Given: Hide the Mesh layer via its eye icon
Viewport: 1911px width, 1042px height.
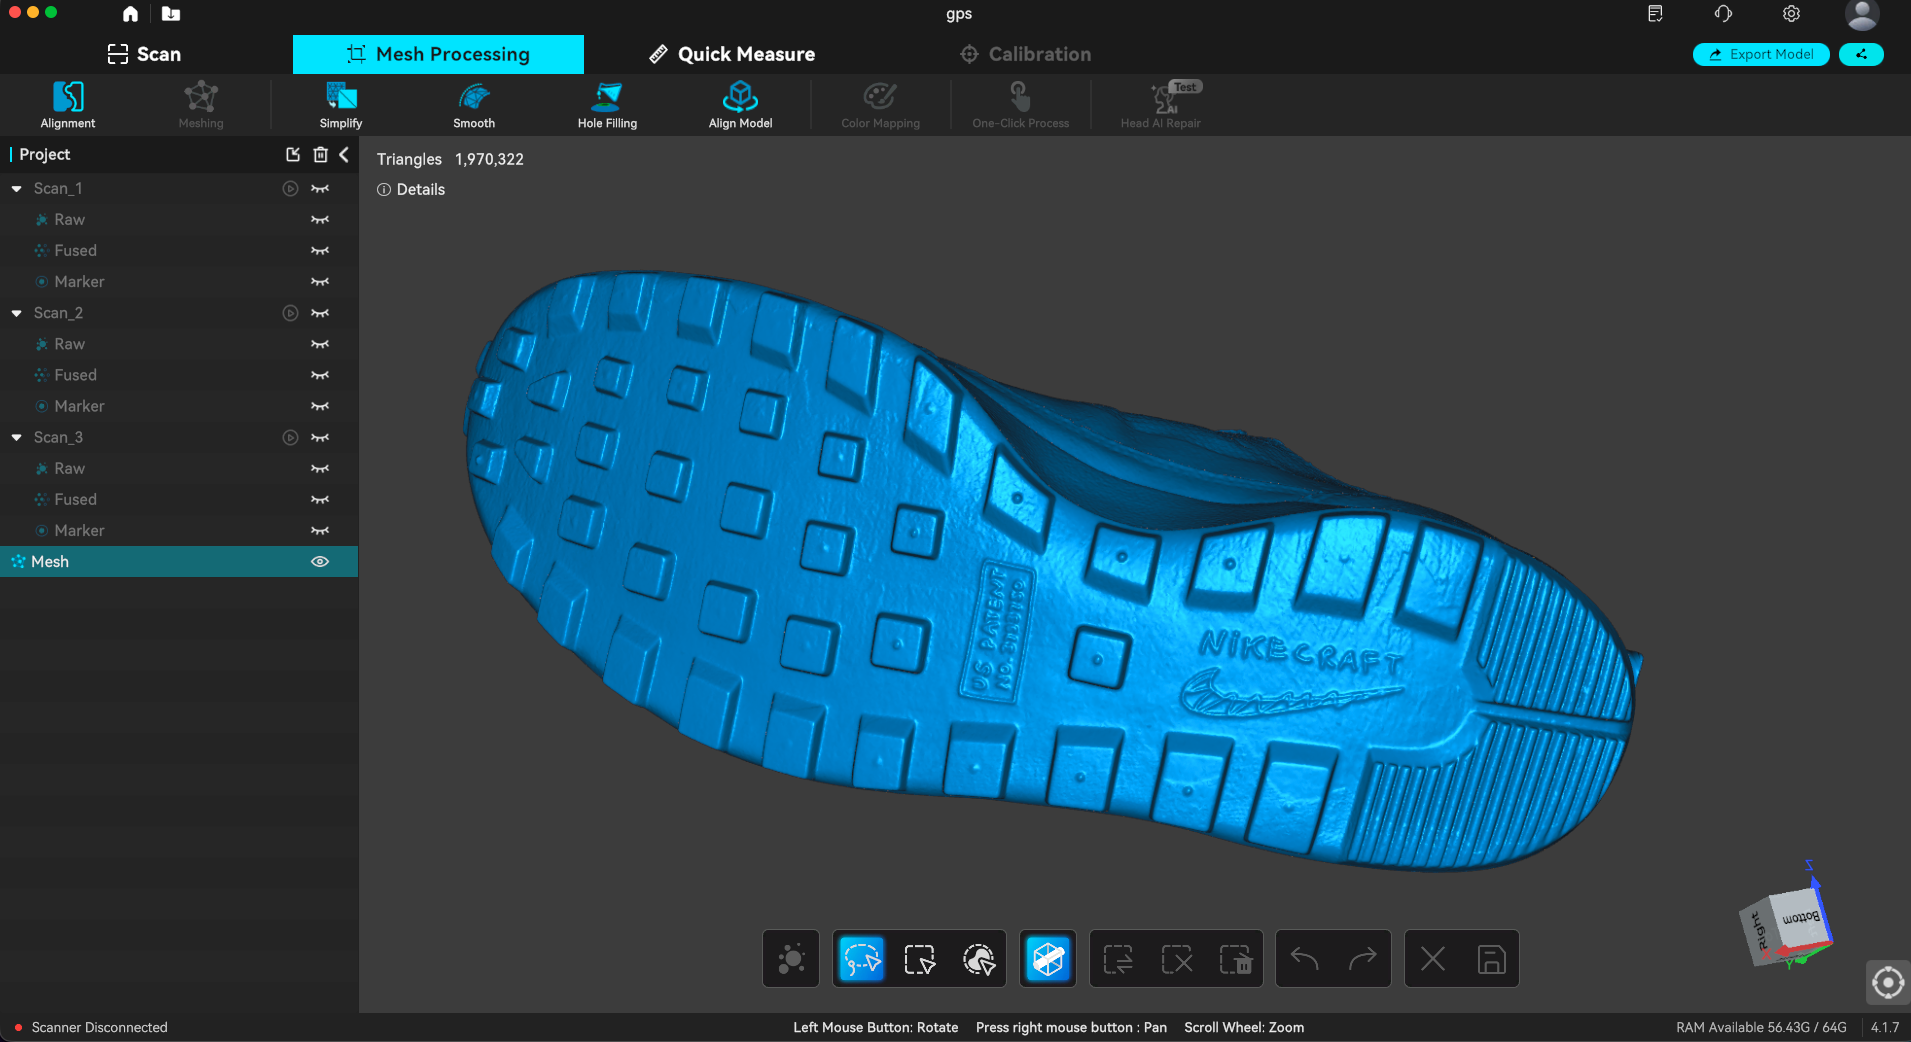Looking at the screenshot, I should click(320, 562).
